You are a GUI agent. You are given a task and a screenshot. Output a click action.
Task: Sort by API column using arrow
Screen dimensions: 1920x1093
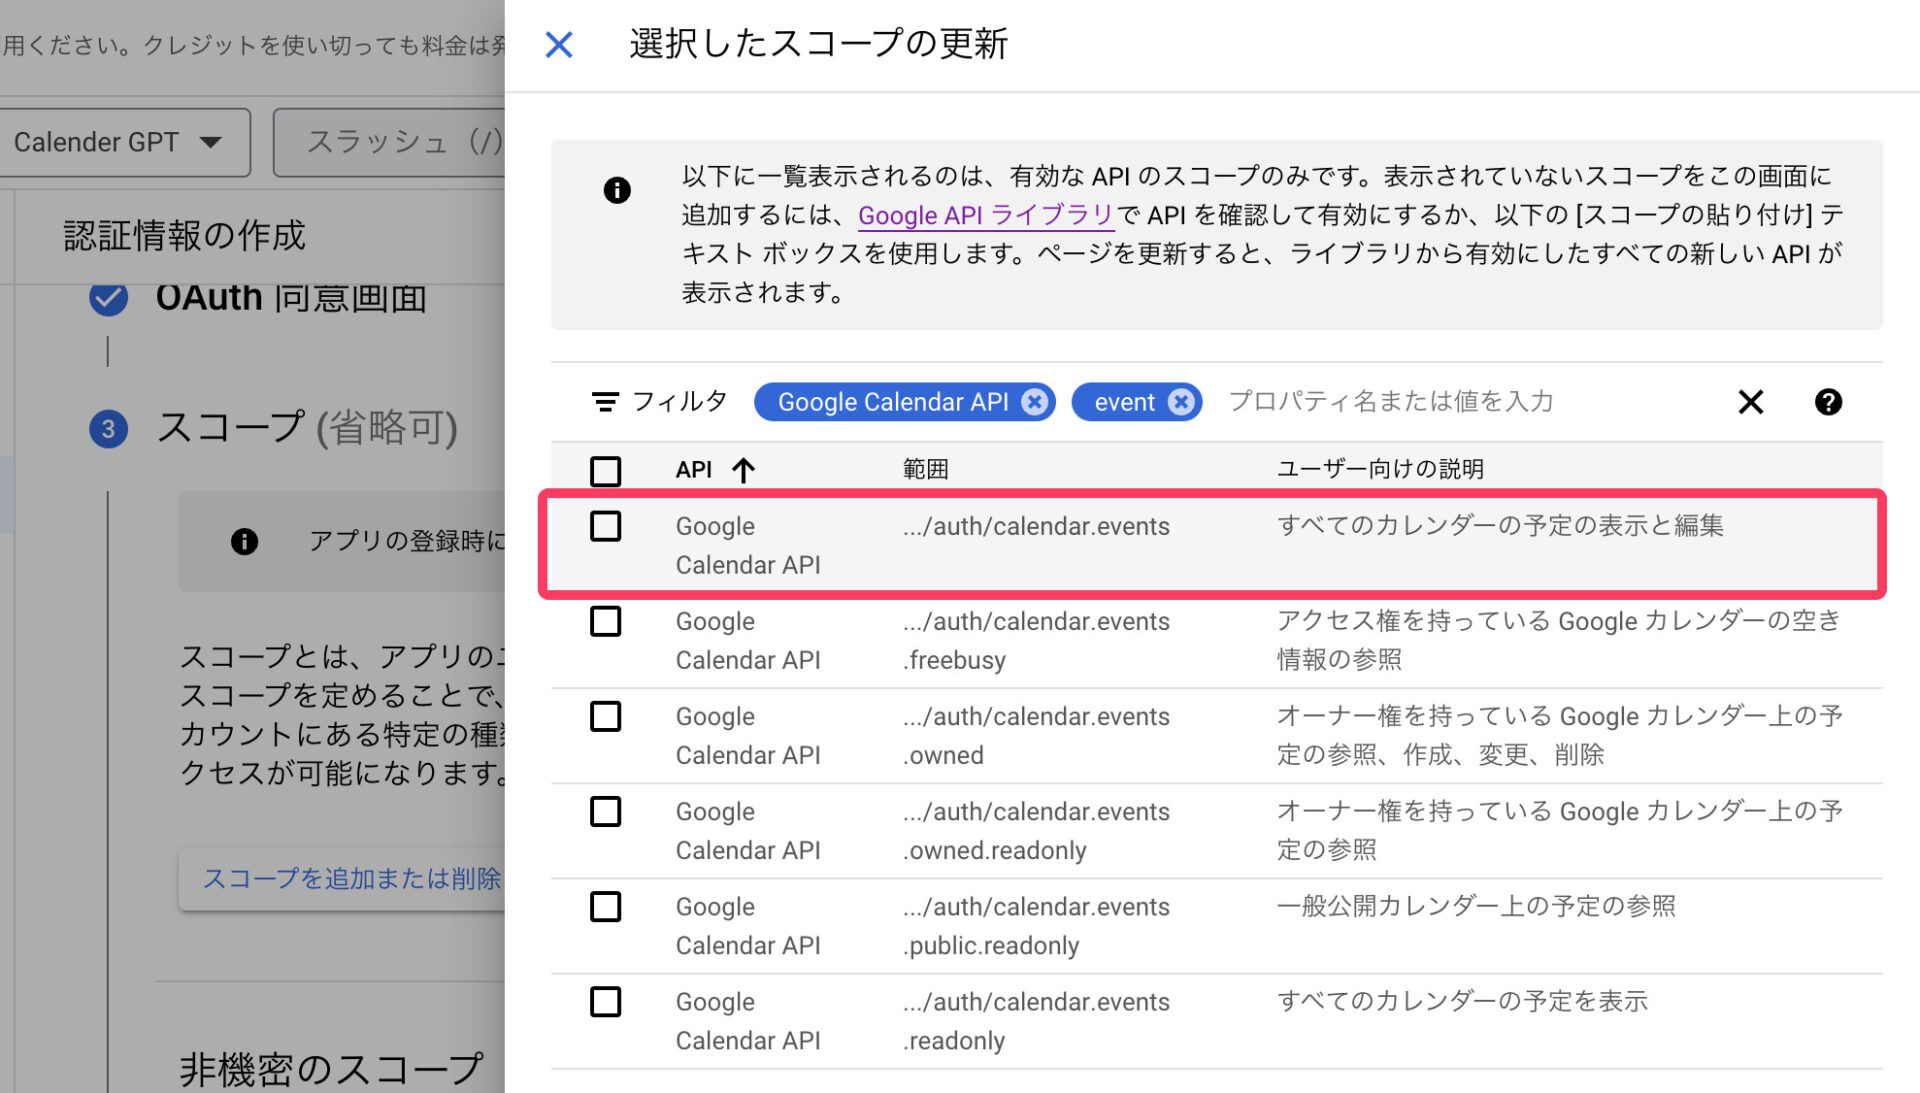743,470
